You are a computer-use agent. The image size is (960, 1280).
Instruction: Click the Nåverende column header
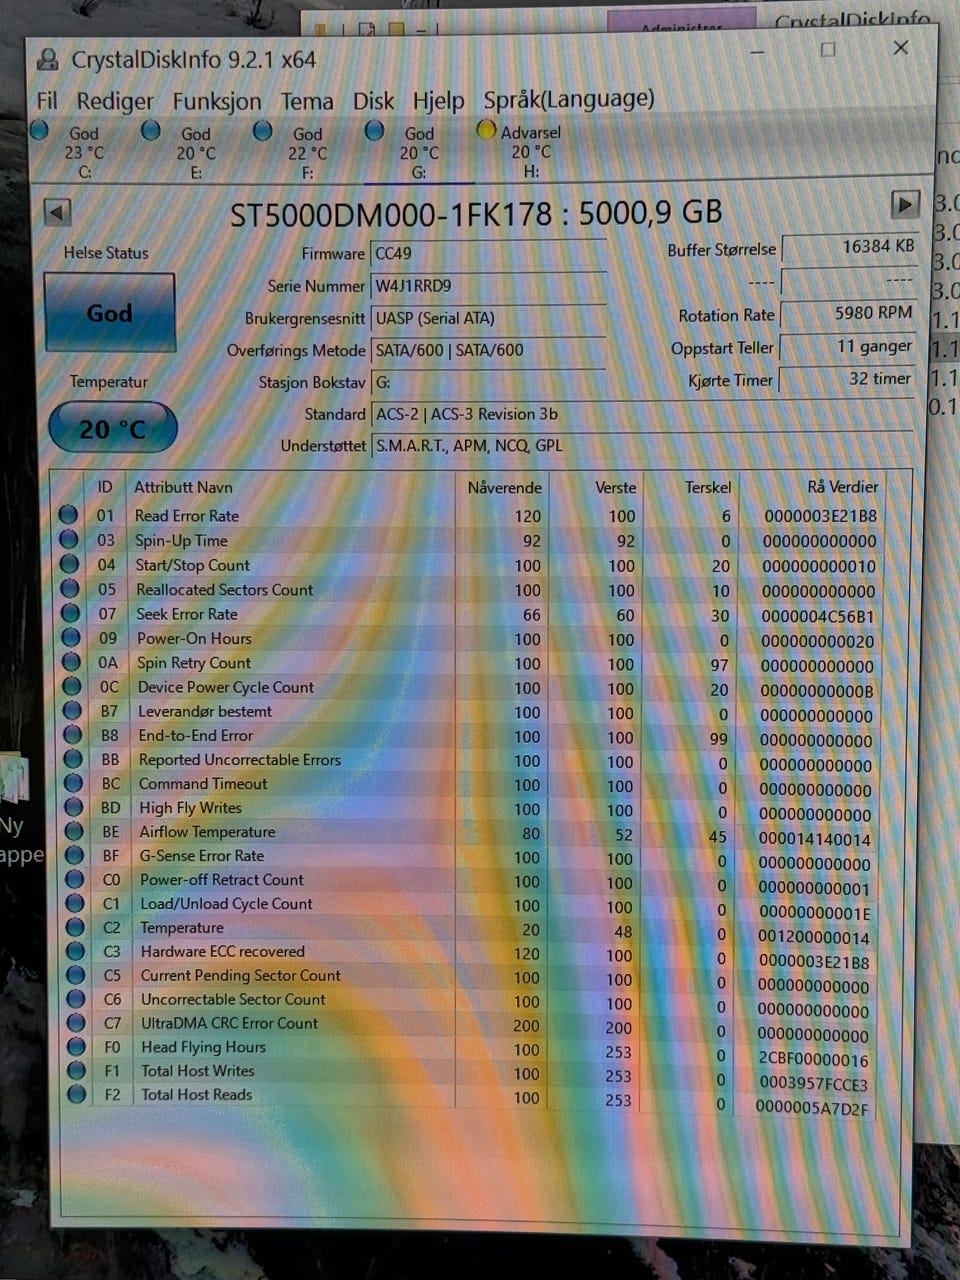[x=504, y=487]
